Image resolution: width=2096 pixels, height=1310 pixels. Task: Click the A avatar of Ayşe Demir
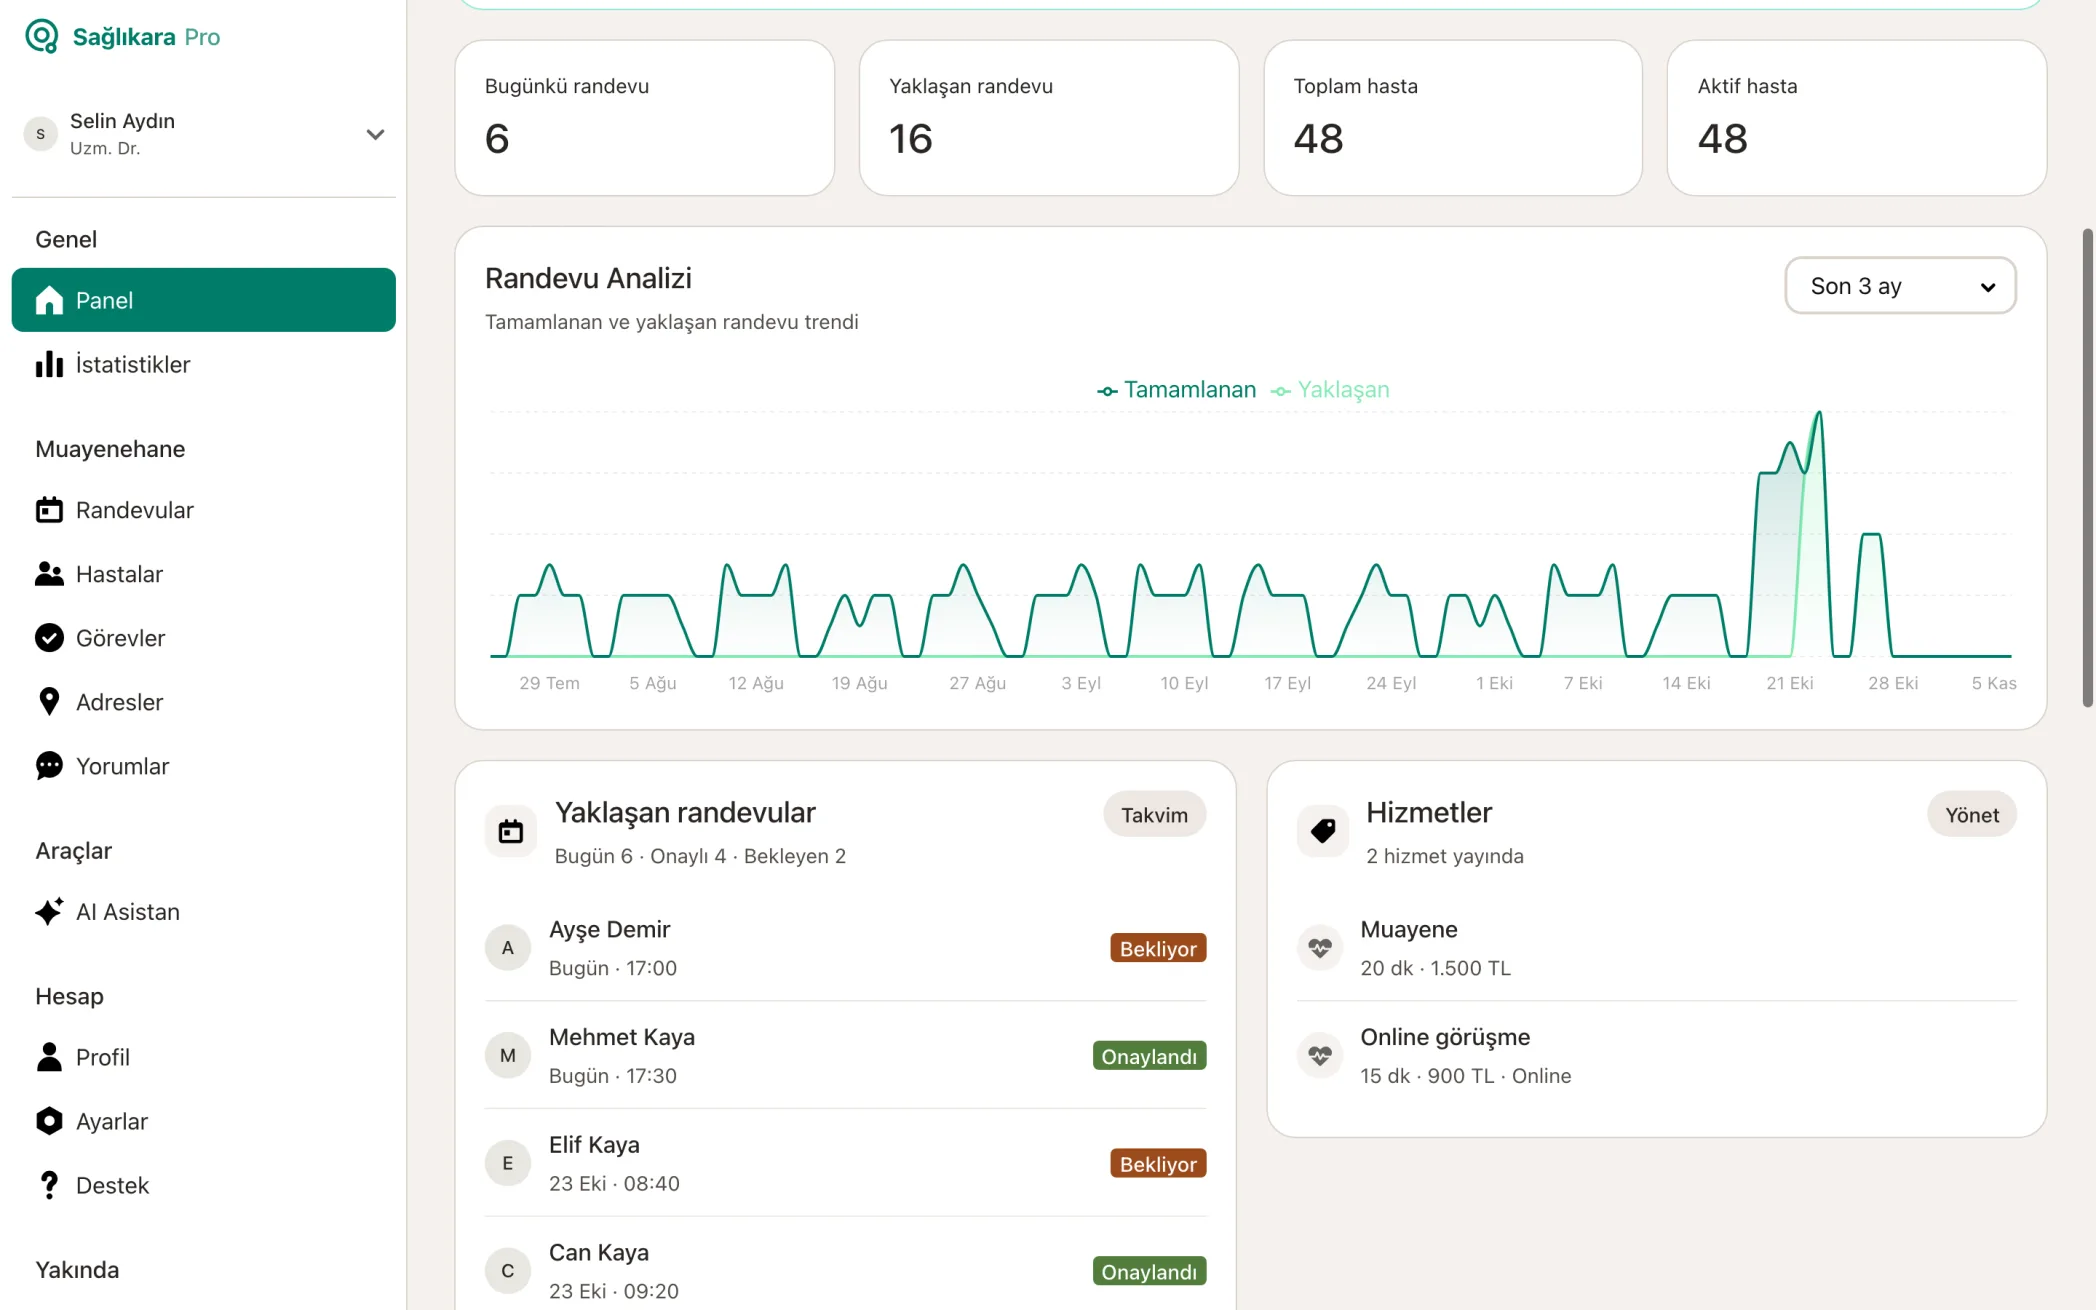[x=508, y=947]
